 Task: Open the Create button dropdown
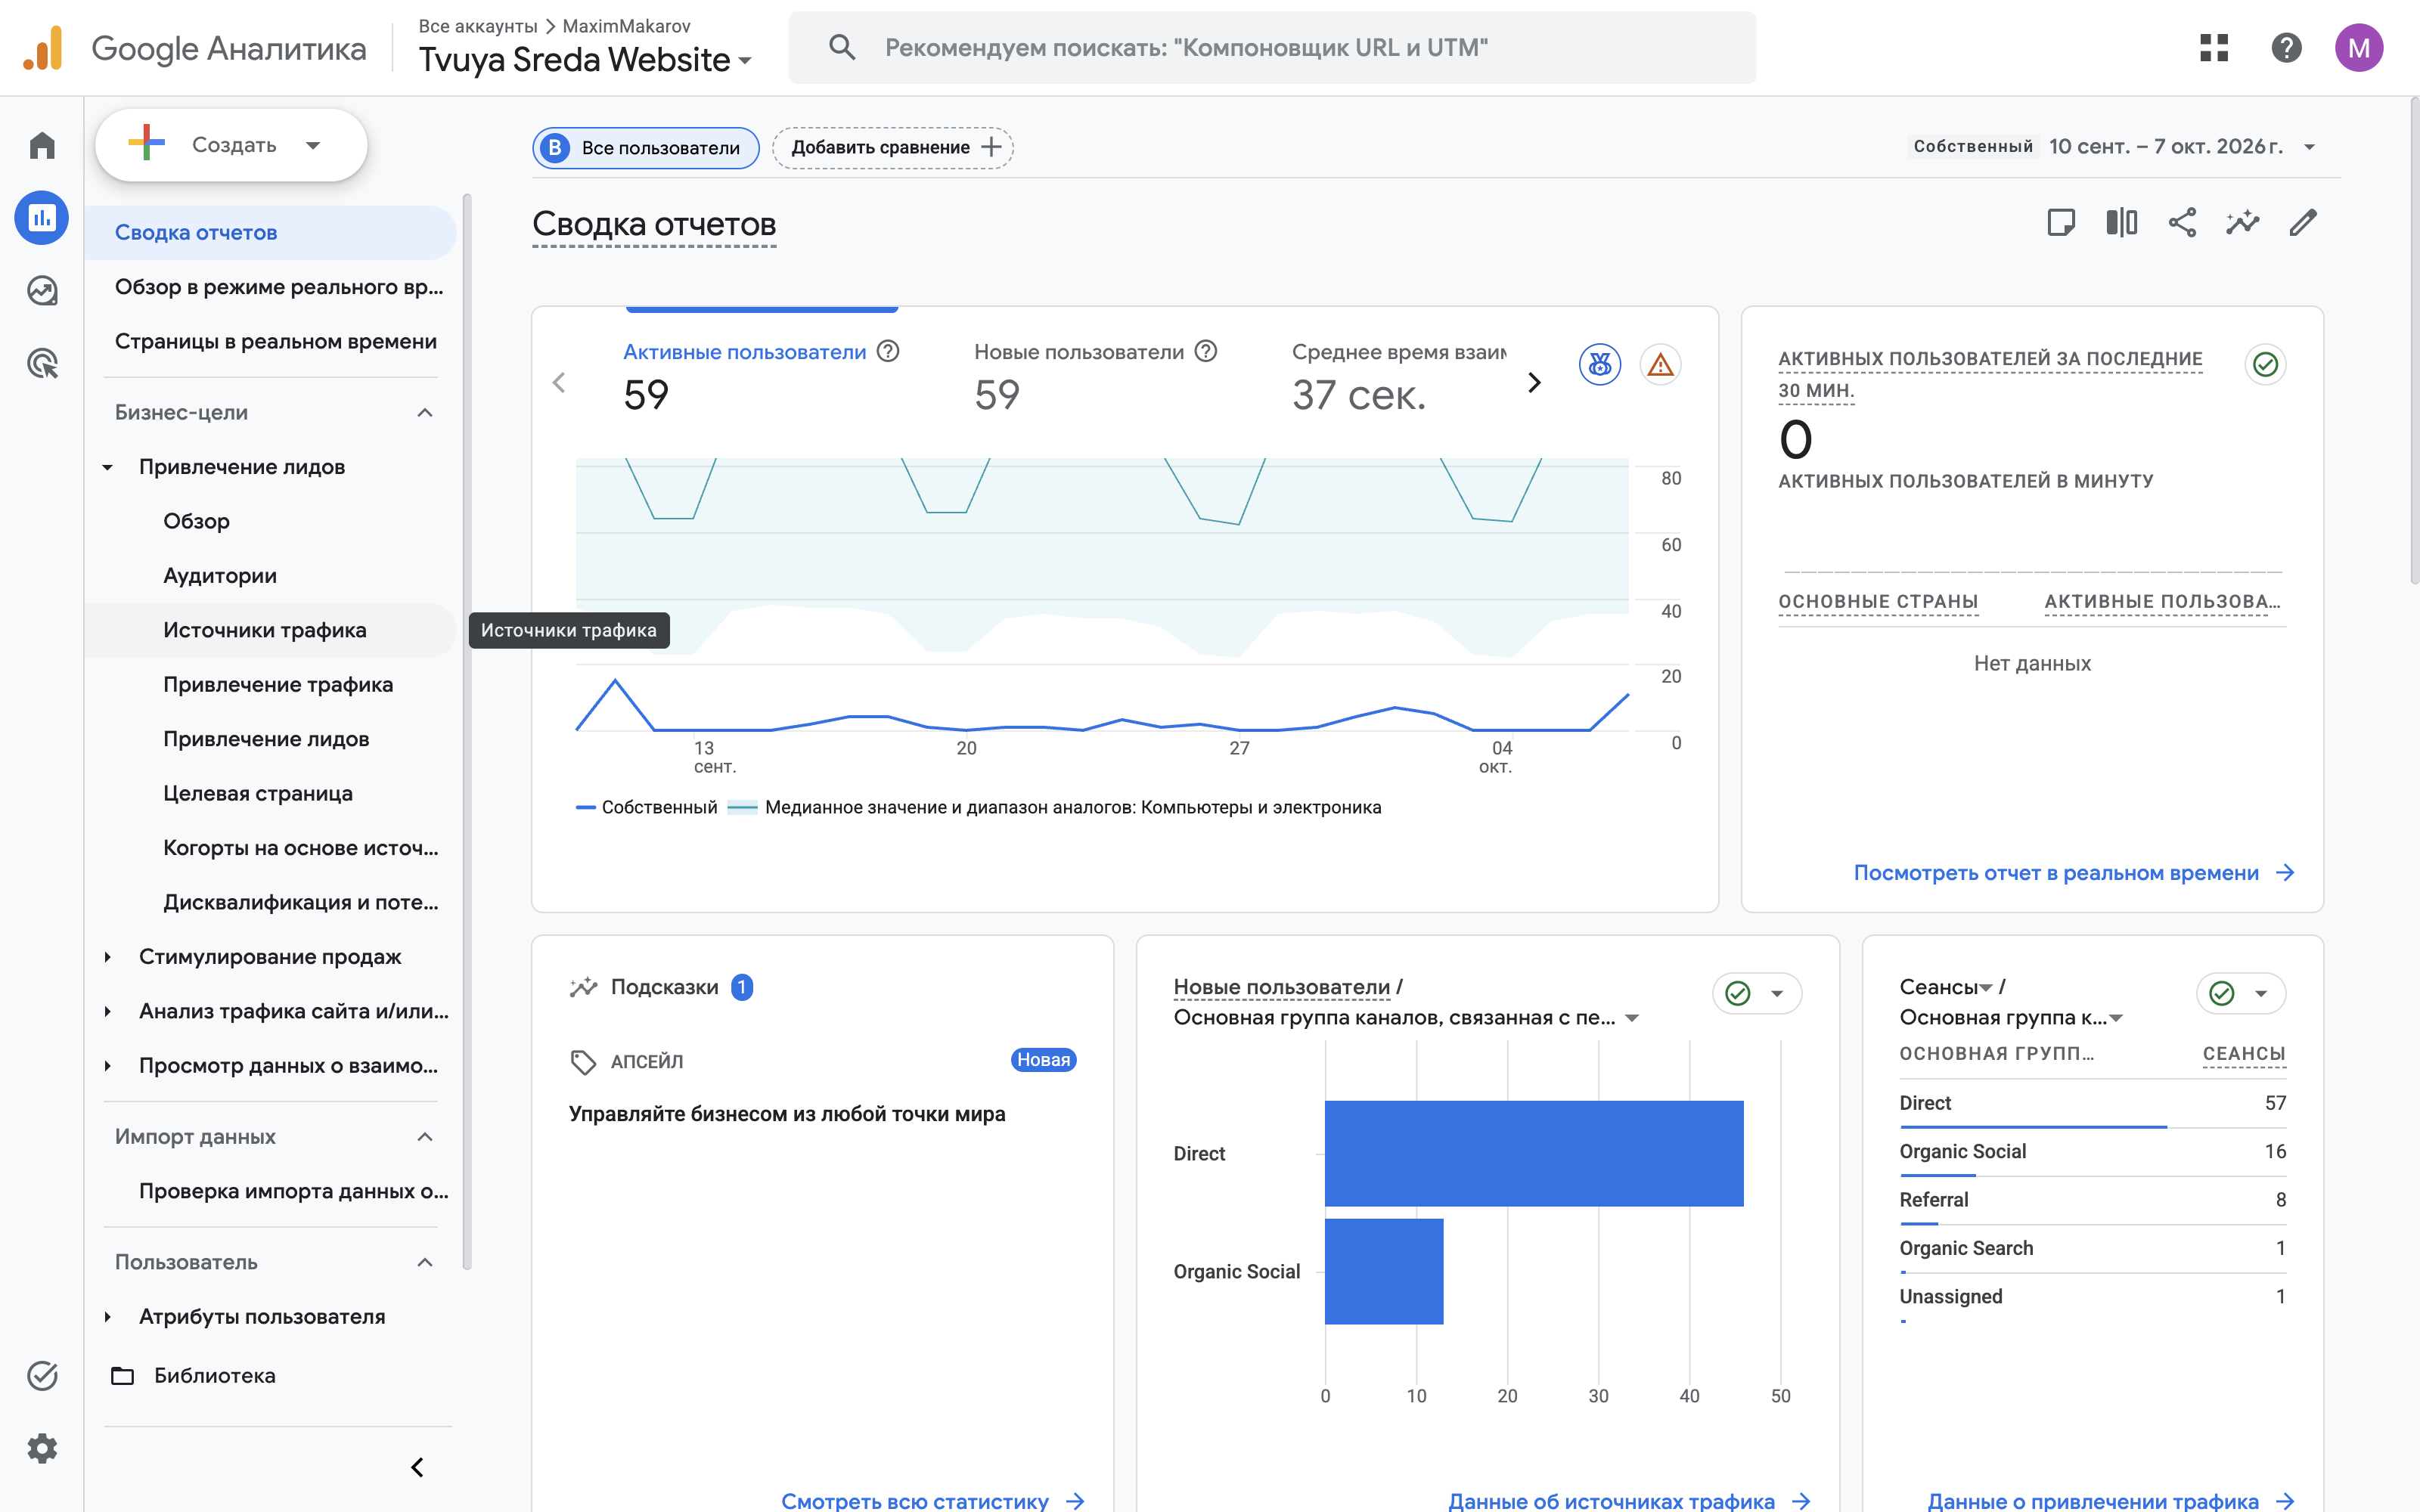(231, 145)
